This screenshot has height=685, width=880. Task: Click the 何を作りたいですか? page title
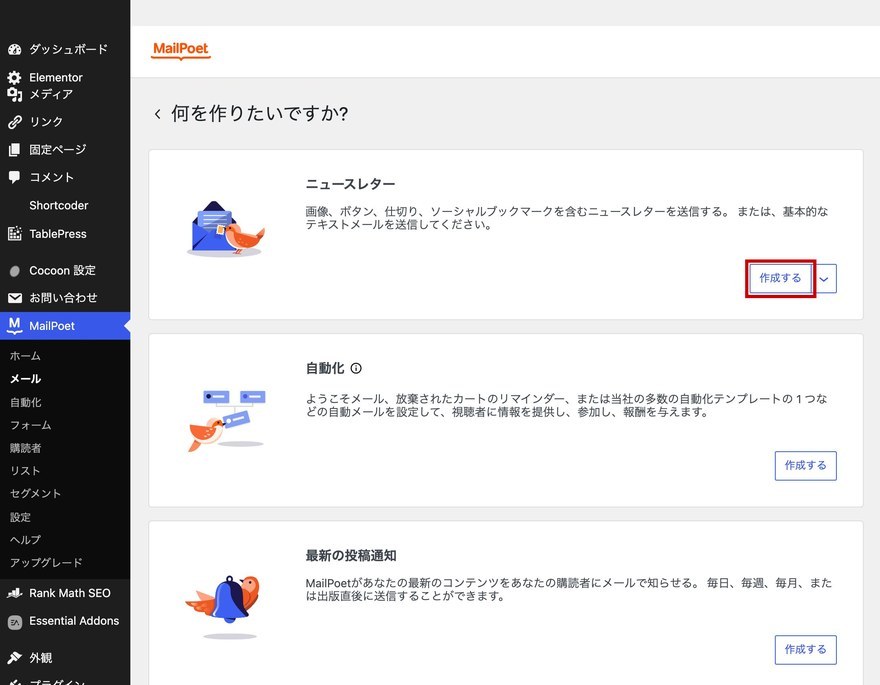pos(259,114)
